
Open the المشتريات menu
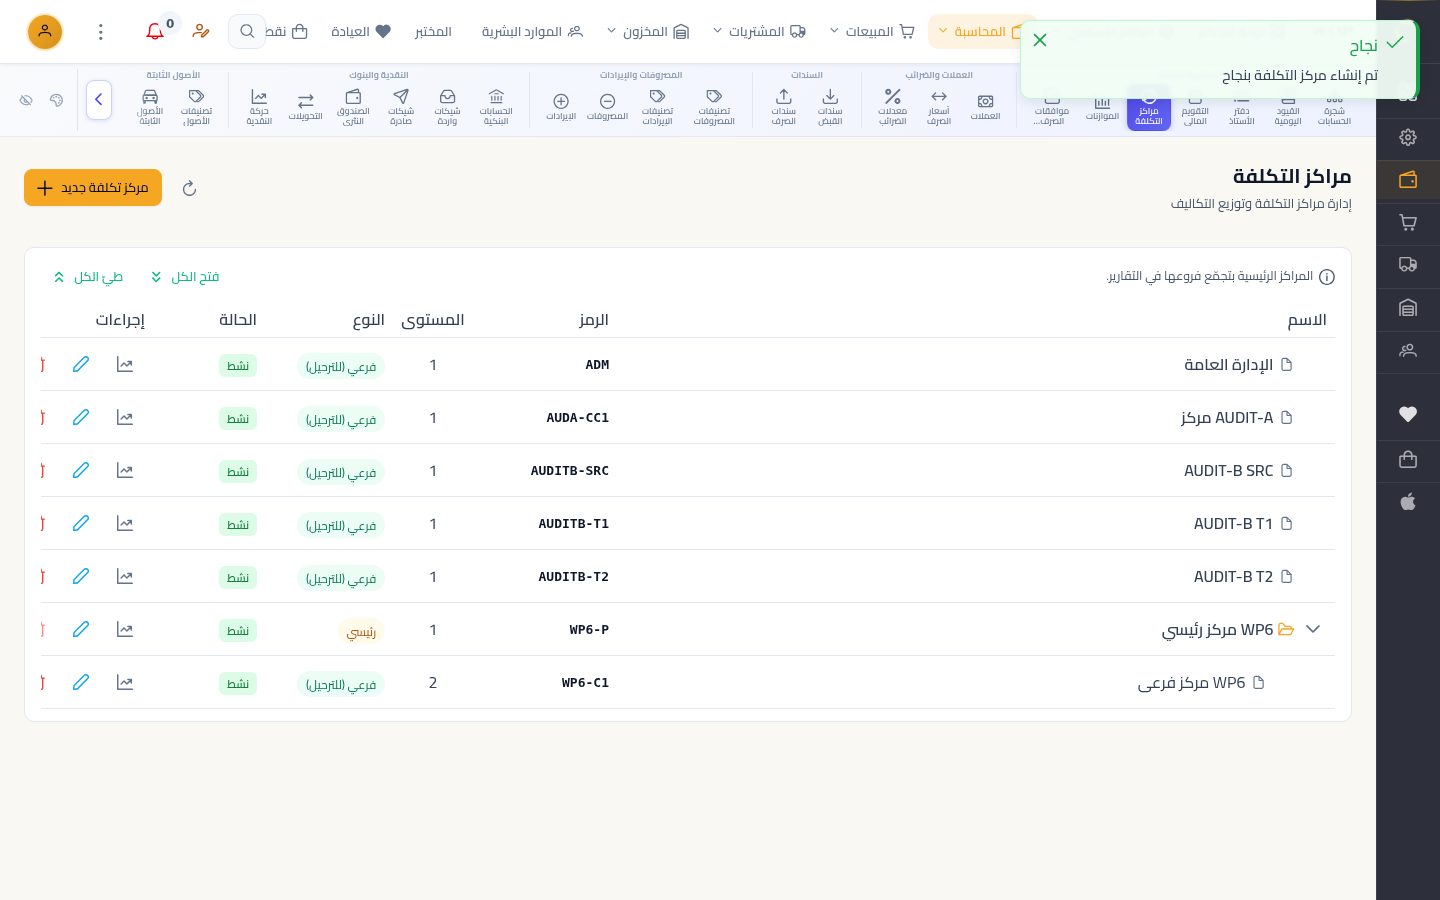(x=760, y=32)
